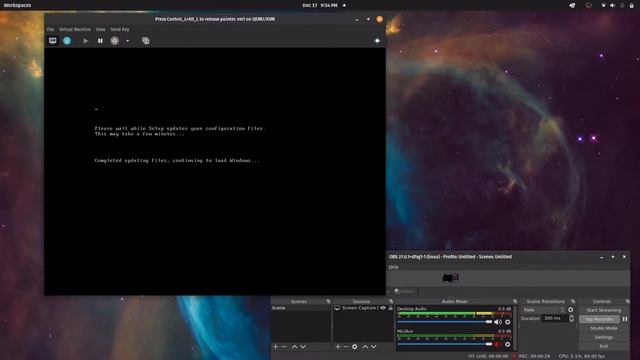The height and width of the screenshot is (360, 640).
Task: Click the OBS preview thumbnail
Action: click(451, 278)
